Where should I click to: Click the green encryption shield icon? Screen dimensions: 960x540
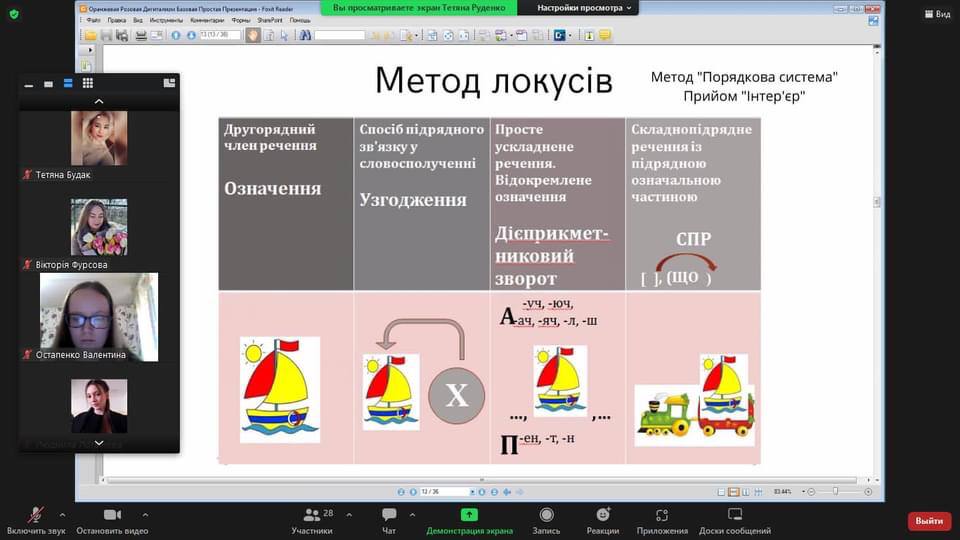[14, 14]
